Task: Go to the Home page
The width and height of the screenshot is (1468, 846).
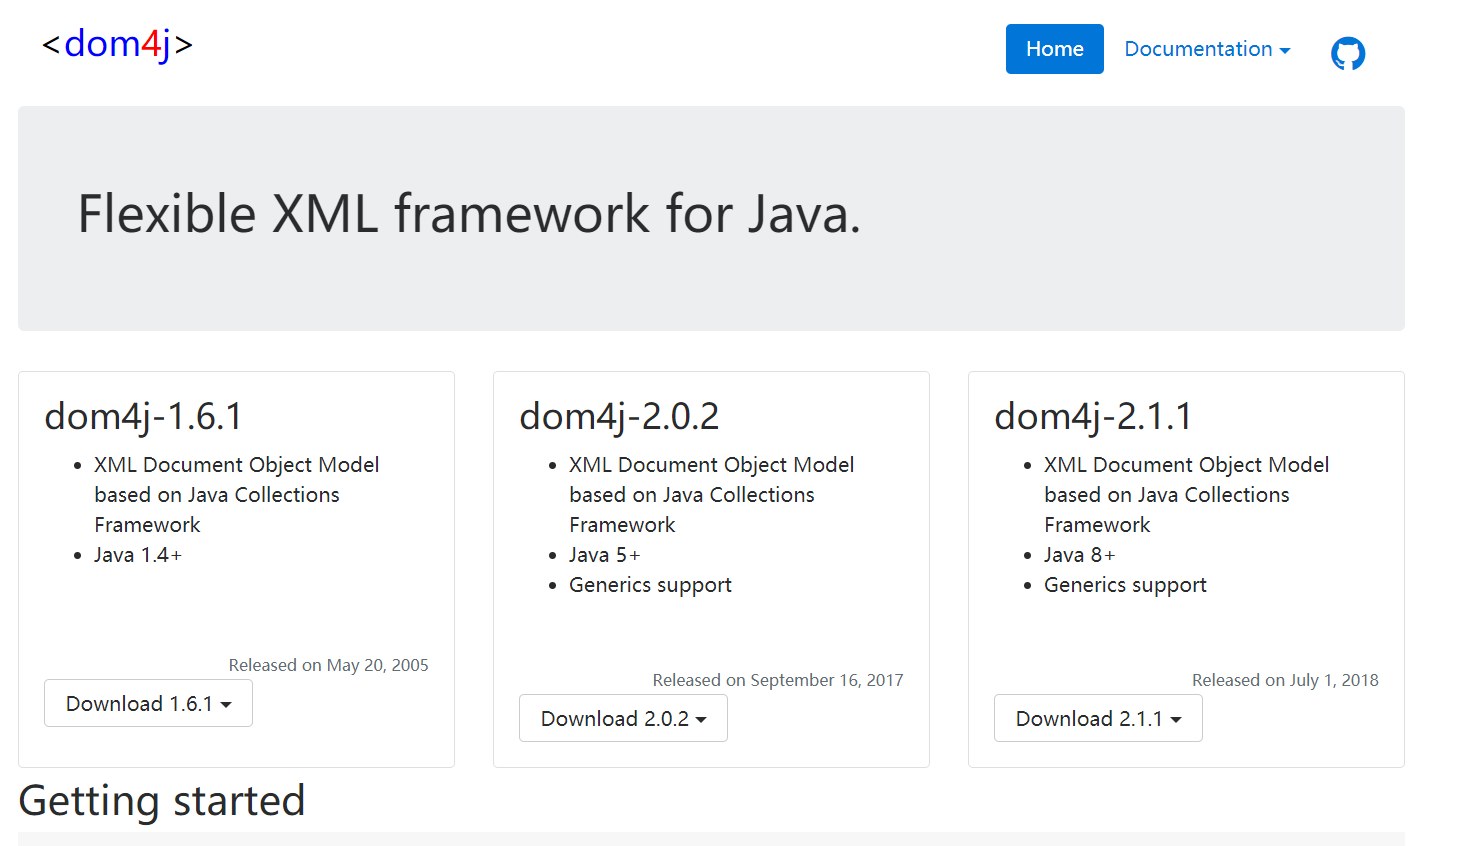Action: [x=1054, y=49]
